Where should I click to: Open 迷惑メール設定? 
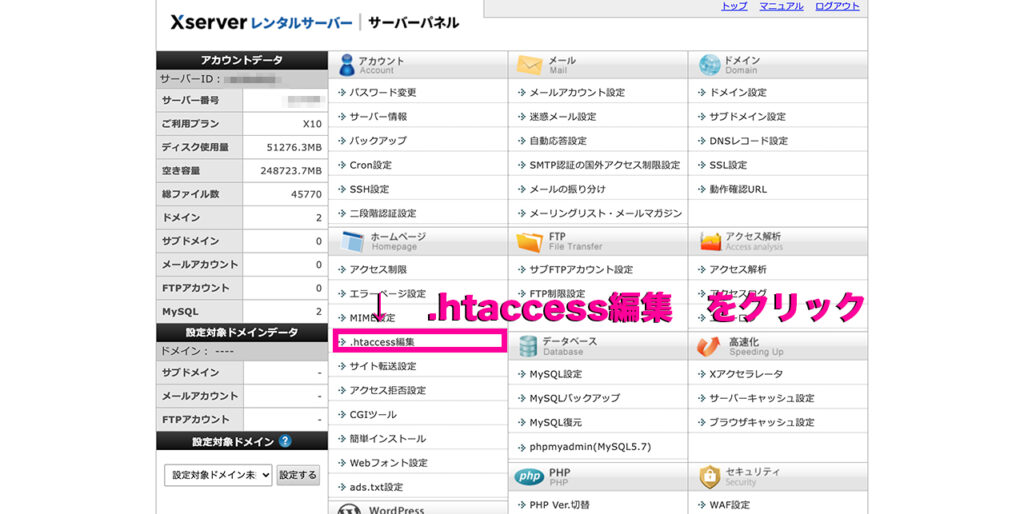pyautogui.click(x=562, y=116)
